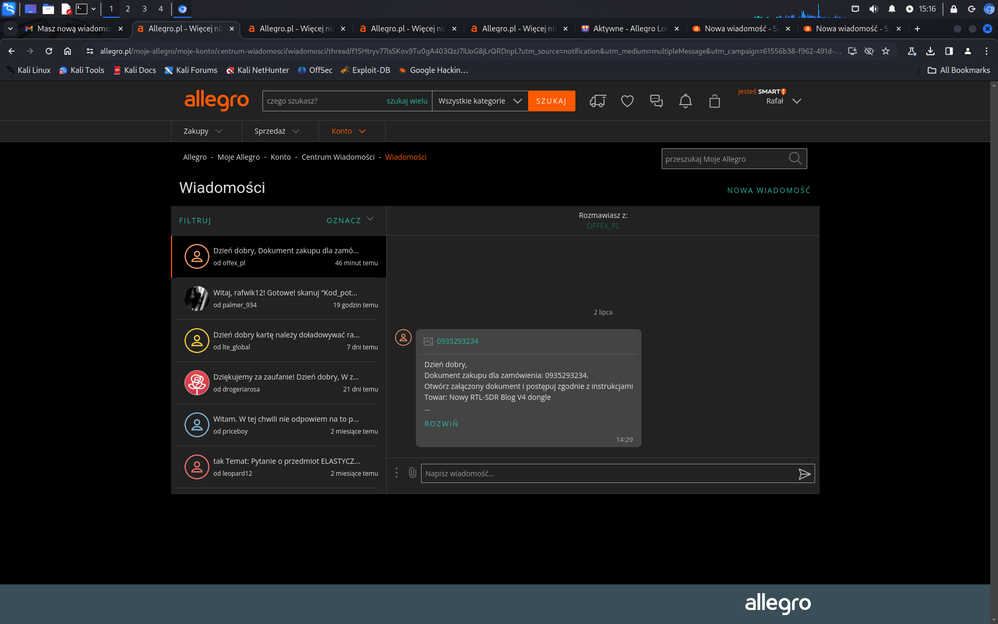Switch to the Masz nową wiadomość Gmail tab
Image resolution: width=998 pixels, height=624 pixels.
[73, 29]
